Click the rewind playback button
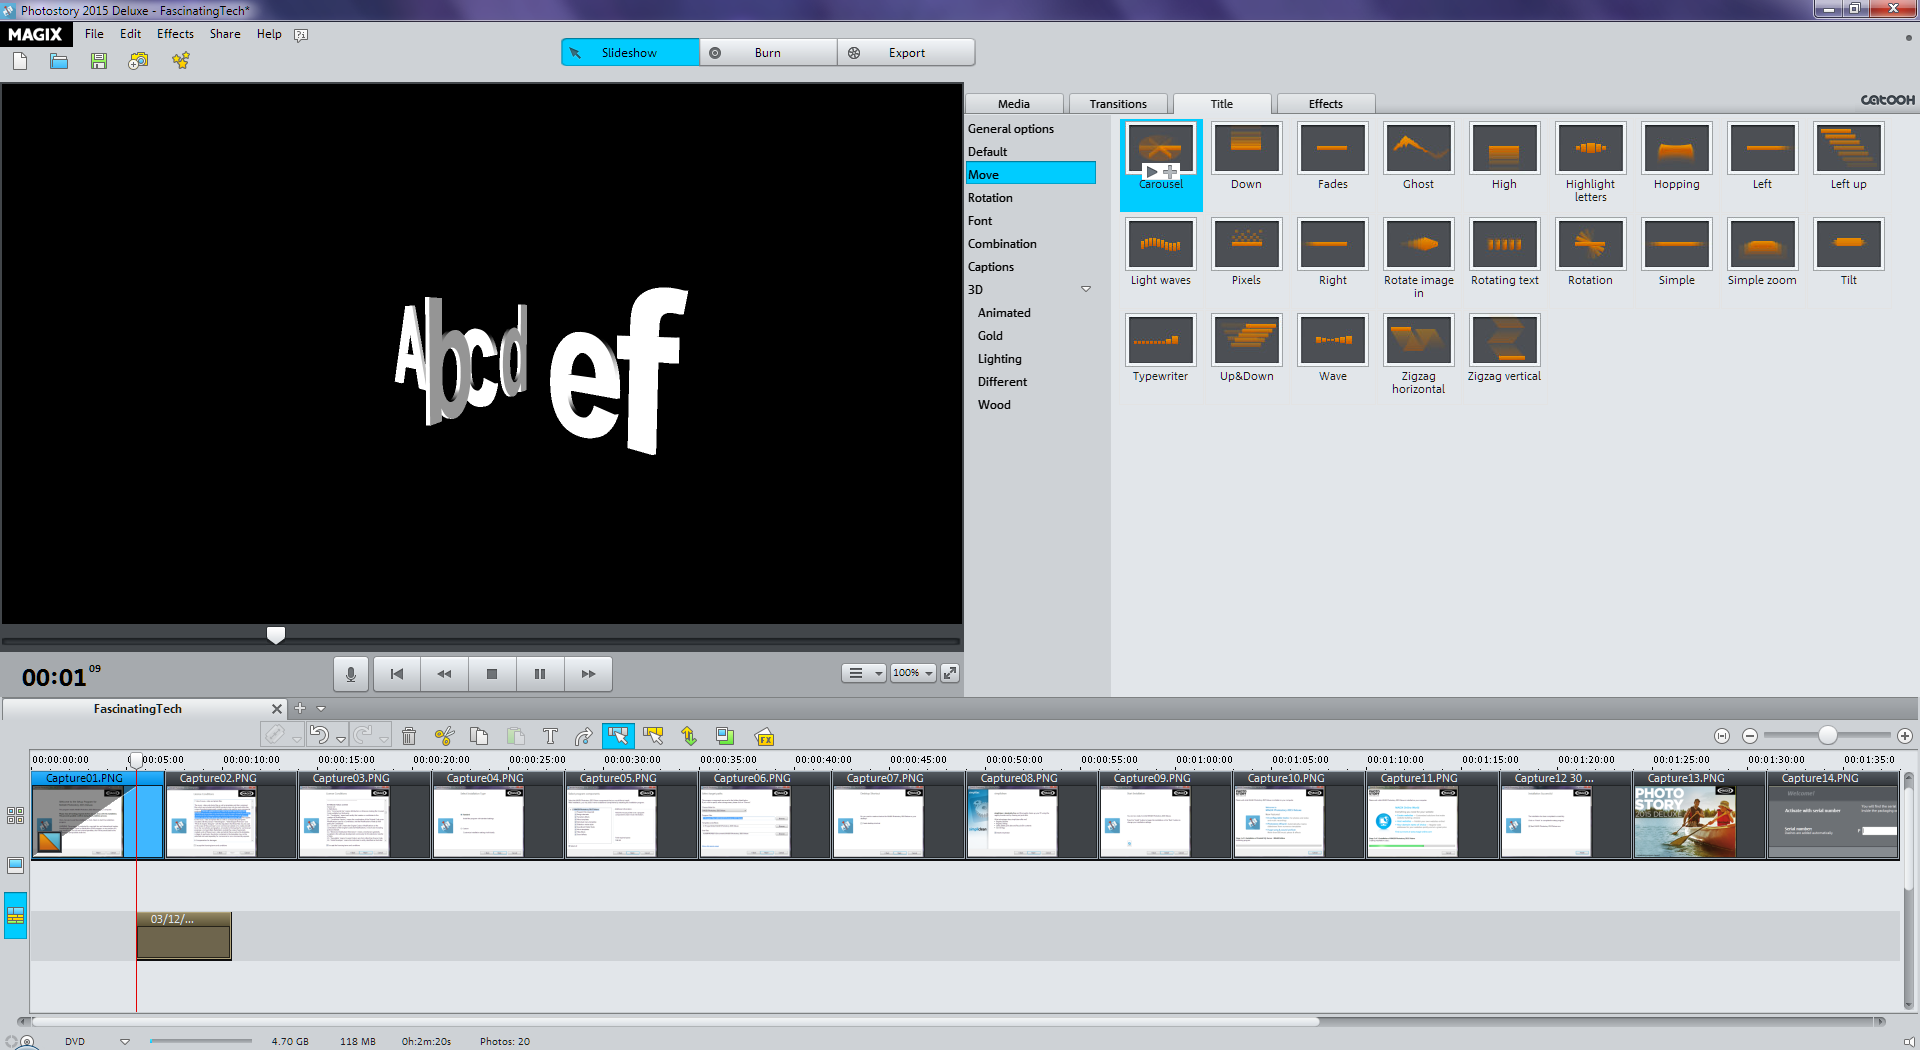 tap(444, 674)
